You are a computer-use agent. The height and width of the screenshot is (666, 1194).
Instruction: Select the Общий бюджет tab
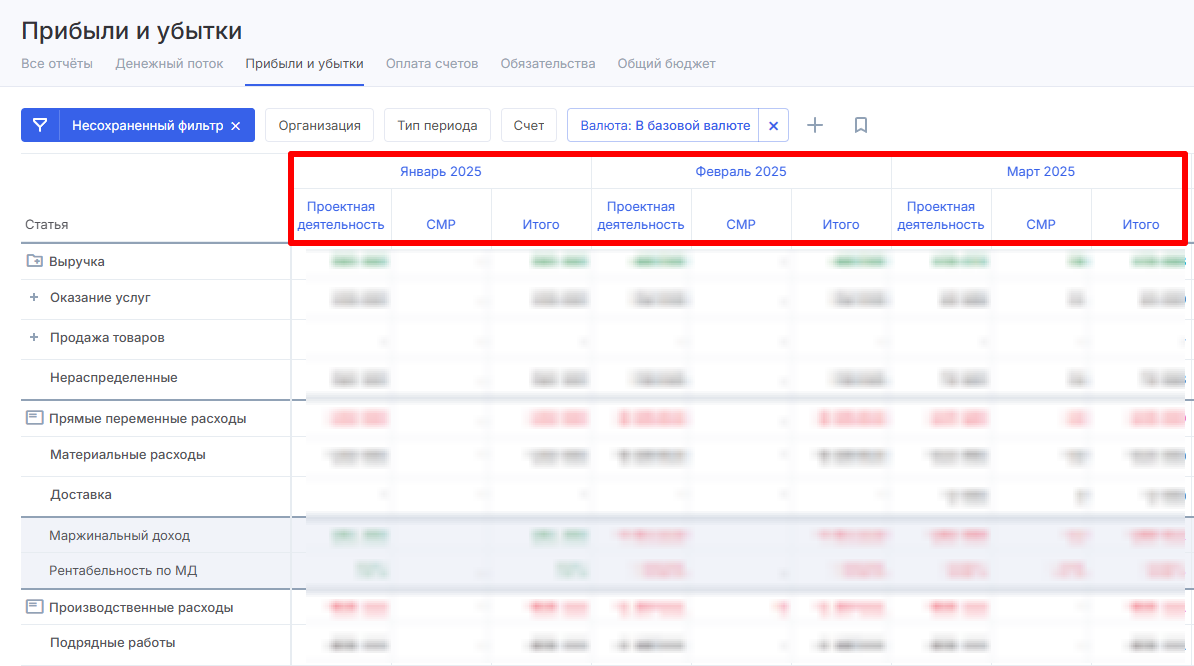pyautogui.click(x=666, y=64)
